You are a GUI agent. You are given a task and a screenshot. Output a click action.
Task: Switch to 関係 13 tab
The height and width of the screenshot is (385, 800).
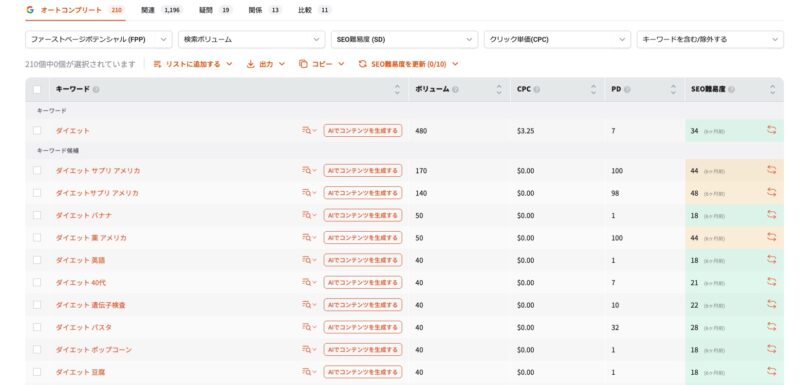pos(265,10)
